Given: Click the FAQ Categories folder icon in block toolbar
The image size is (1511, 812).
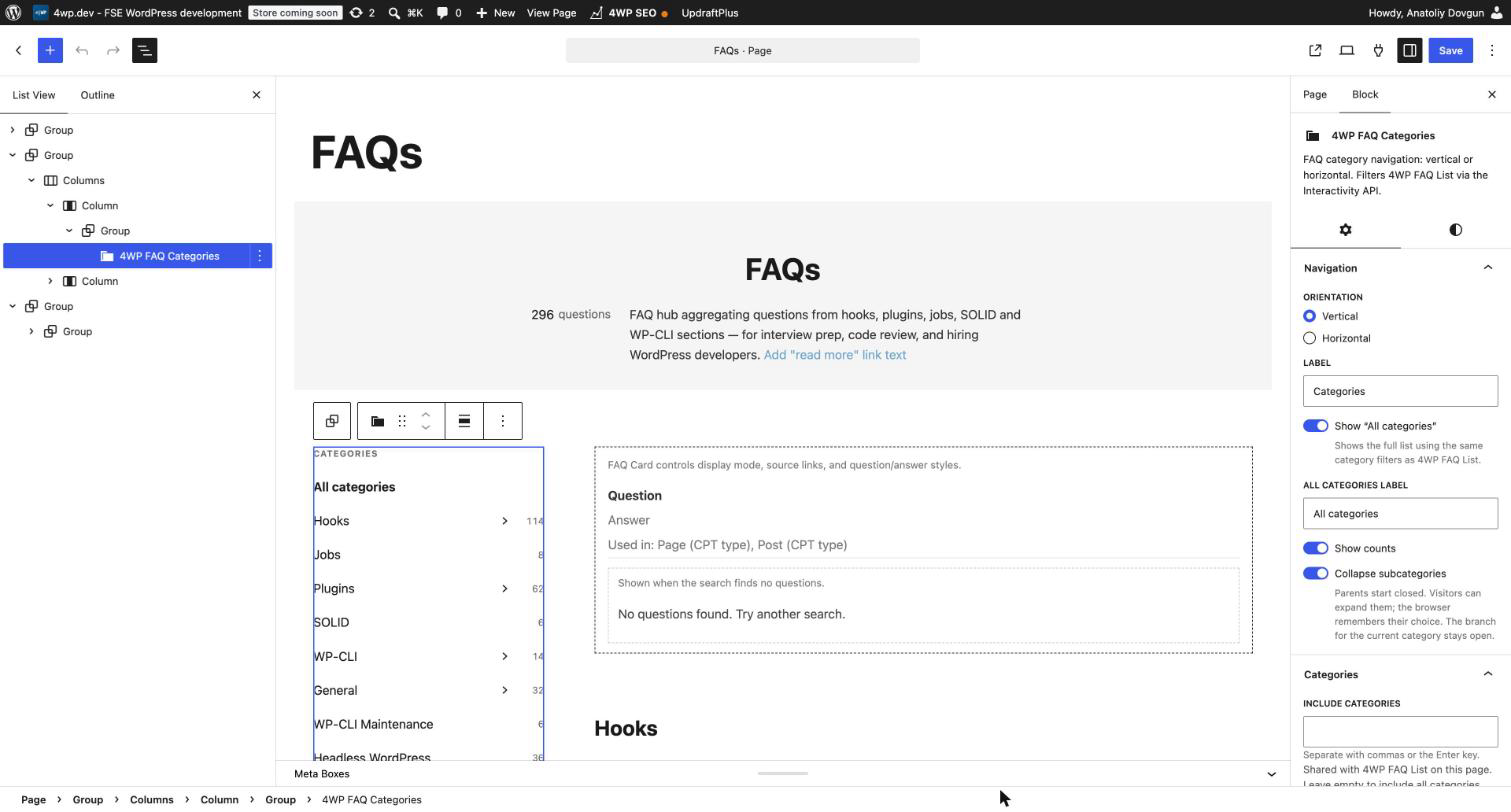Looking at the screenshot, I should [377, 421].
